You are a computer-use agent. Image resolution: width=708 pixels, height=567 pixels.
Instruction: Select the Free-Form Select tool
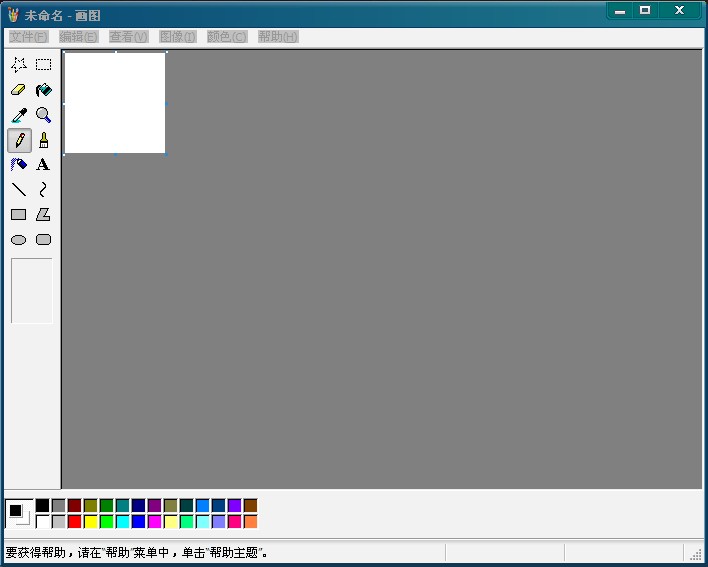[x=19, y=65]
